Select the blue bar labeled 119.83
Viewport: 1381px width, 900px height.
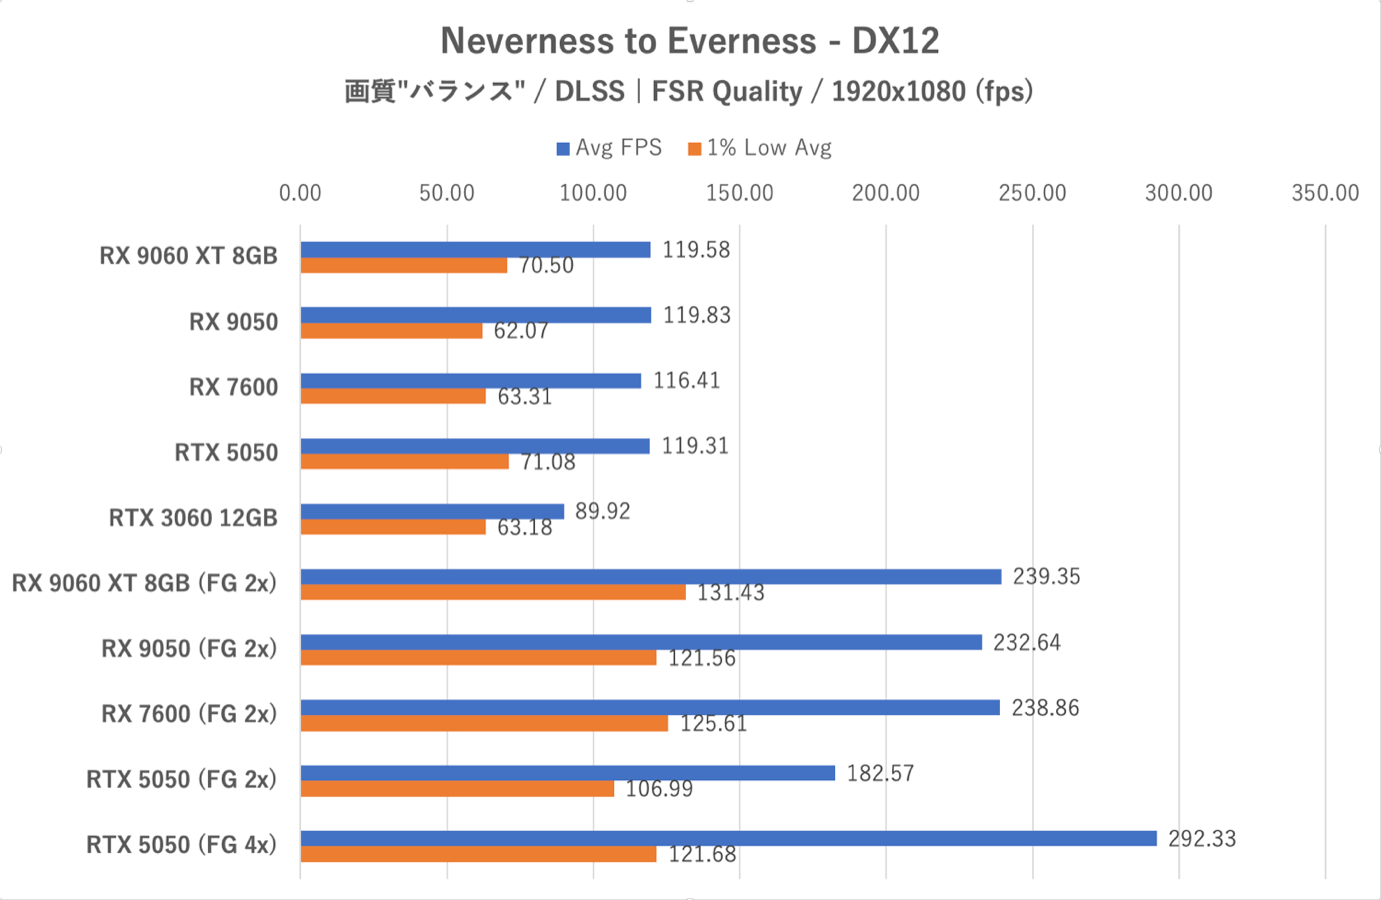(476, 315)
